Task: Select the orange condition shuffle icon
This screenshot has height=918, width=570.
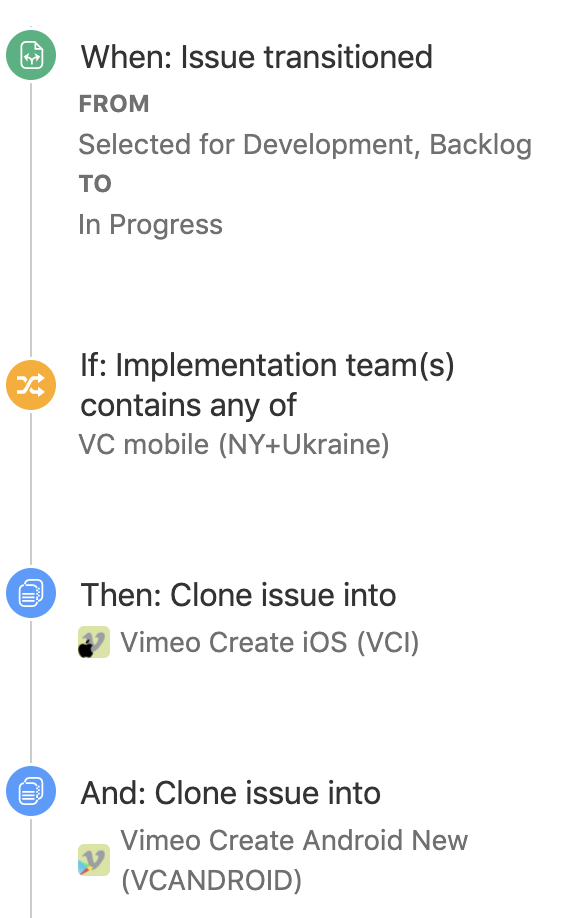Action: (x=31, y=385)
